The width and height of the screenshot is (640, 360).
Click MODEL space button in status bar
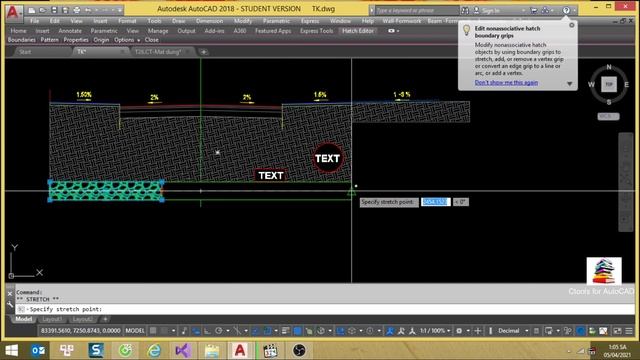135,331
